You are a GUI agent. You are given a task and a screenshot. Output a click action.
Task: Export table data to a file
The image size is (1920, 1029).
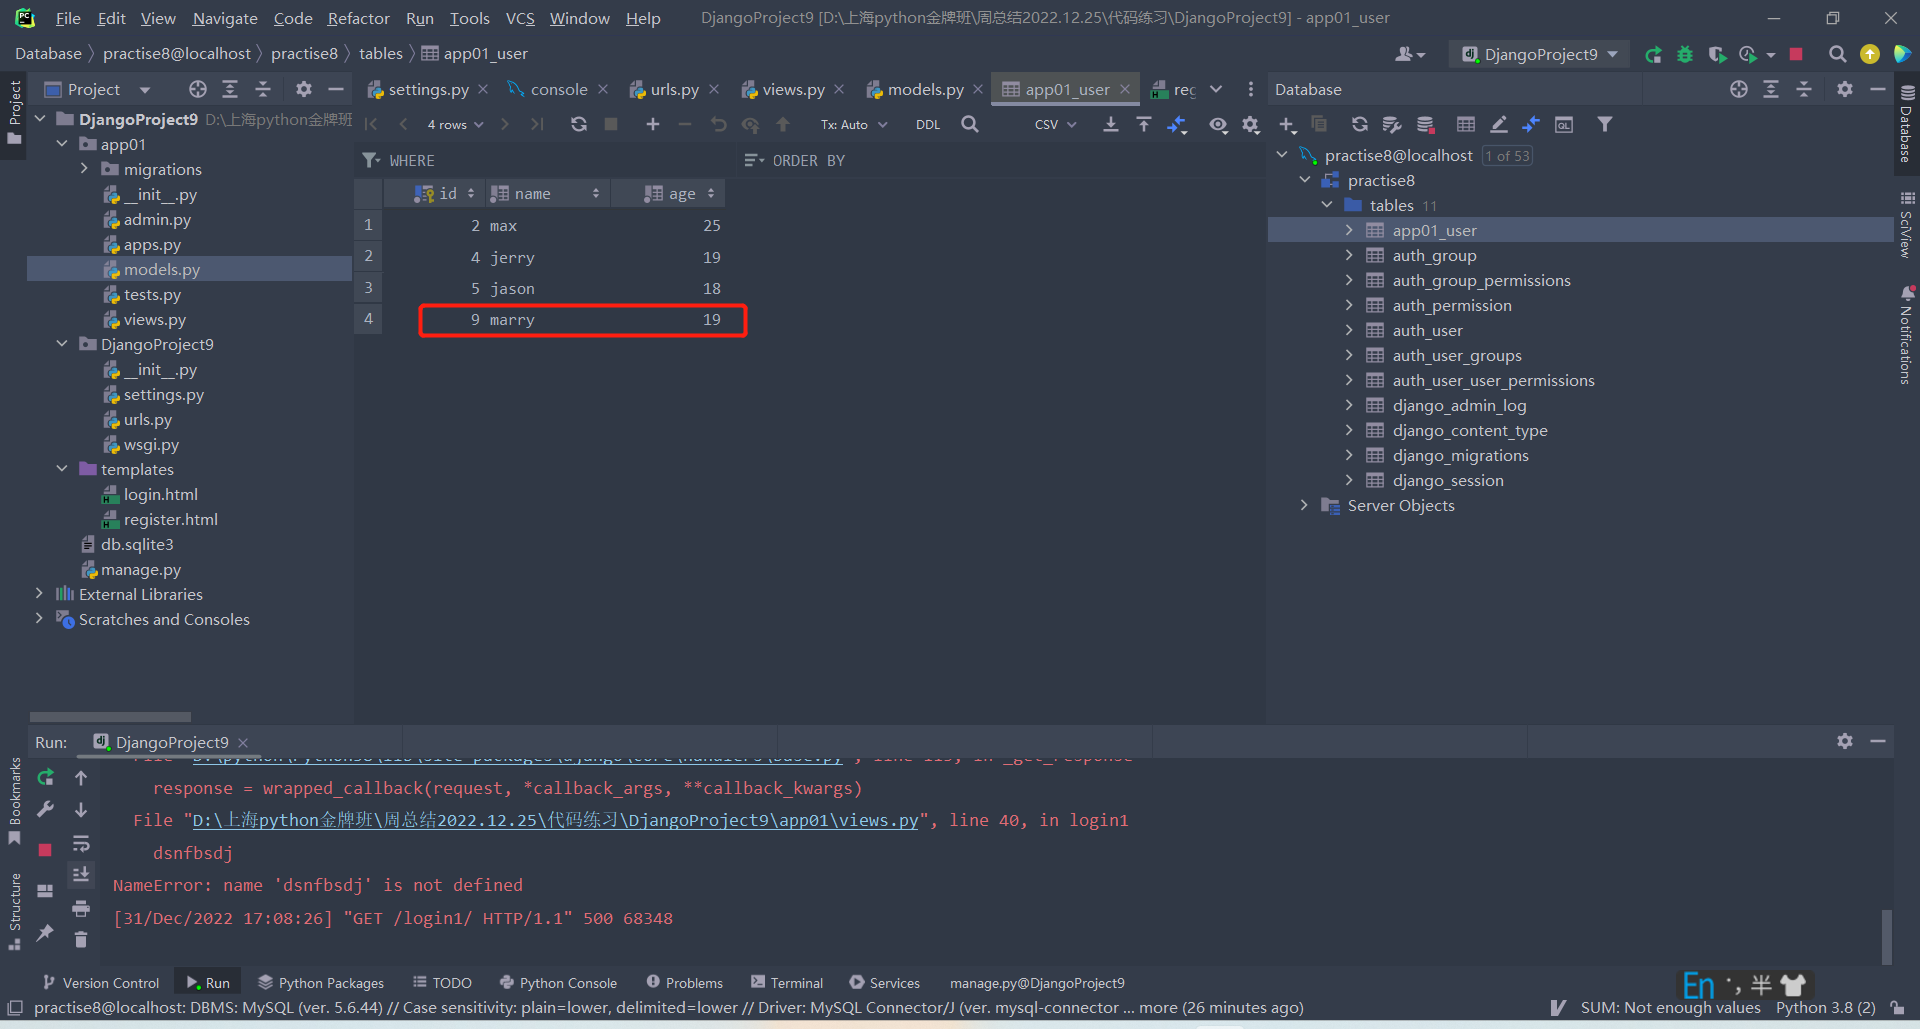(x=1111, y=124)
